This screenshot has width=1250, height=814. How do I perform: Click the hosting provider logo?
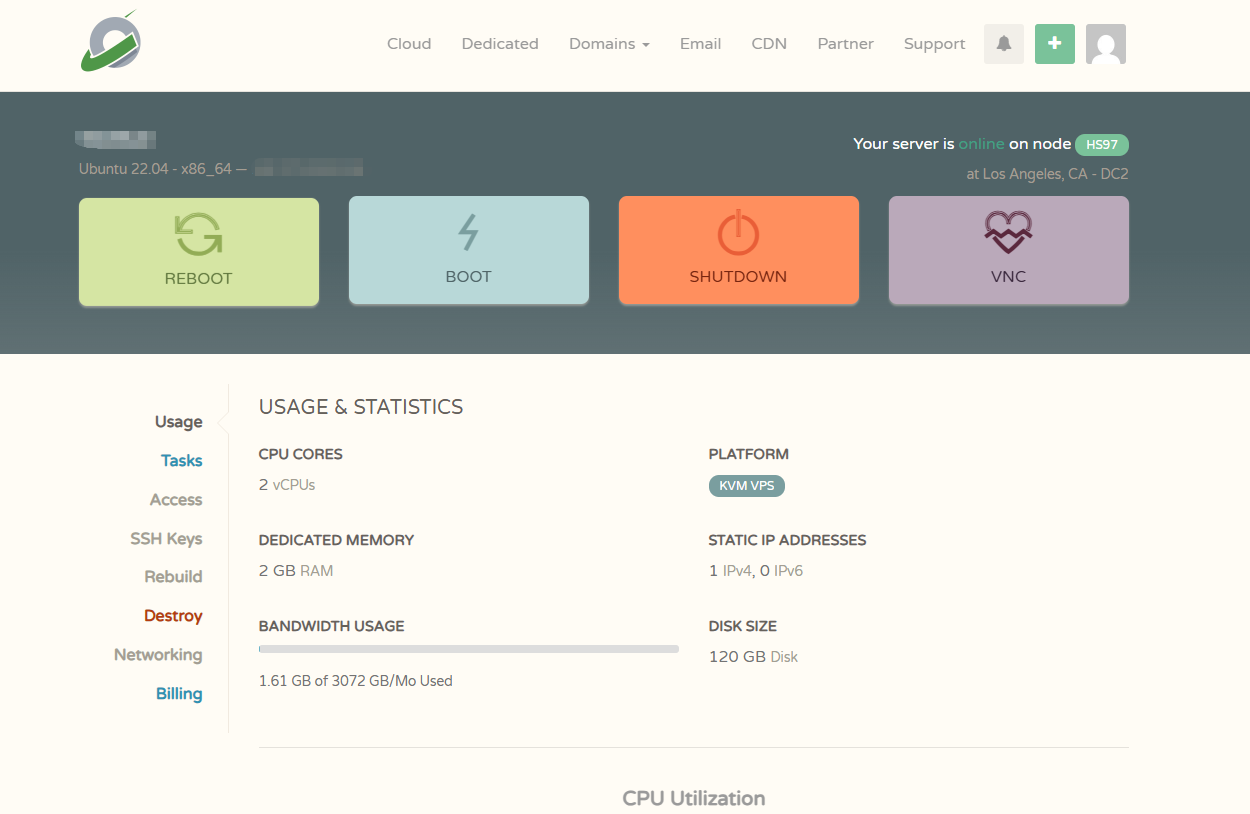point(110,44)
